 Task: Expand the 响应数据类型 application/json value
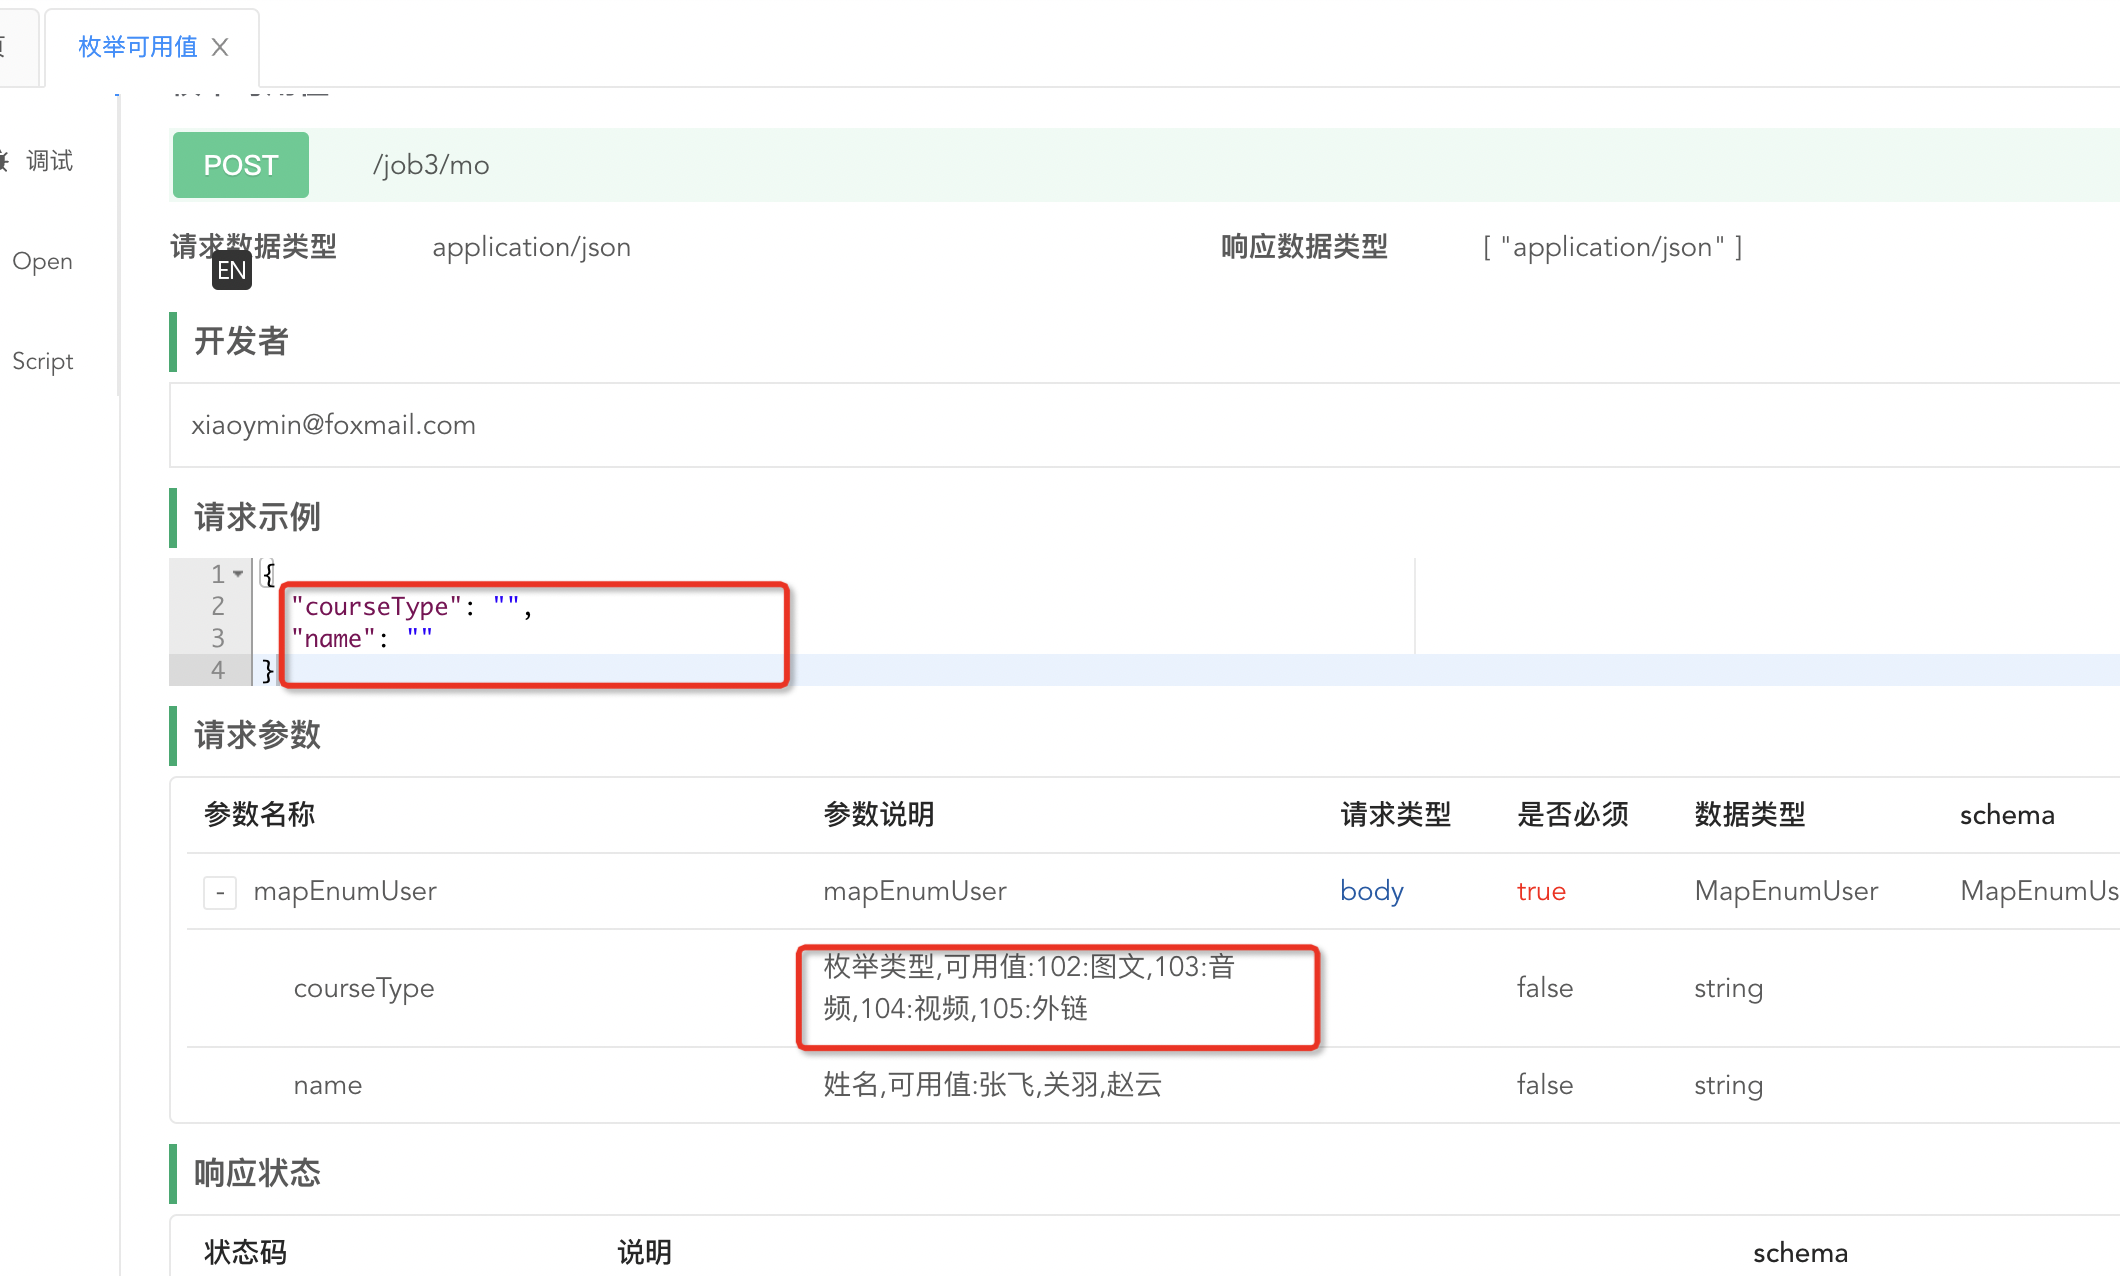[1614, 246]
